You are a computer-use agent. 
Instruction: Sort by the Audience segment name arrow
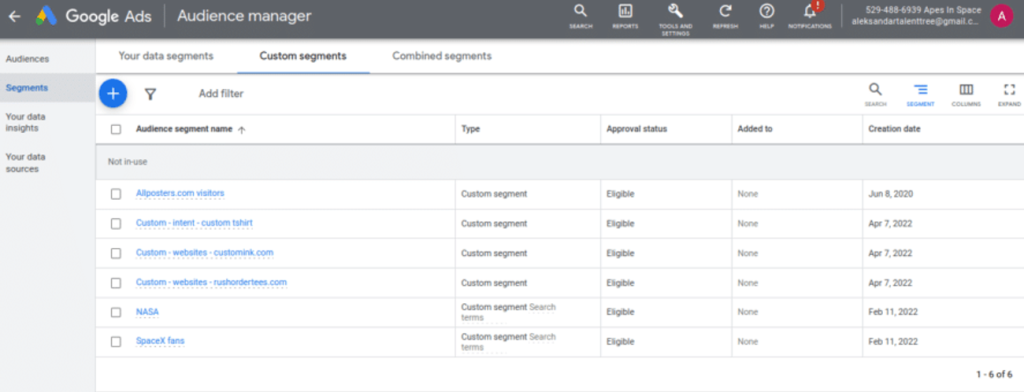click(x=242, y=130)
